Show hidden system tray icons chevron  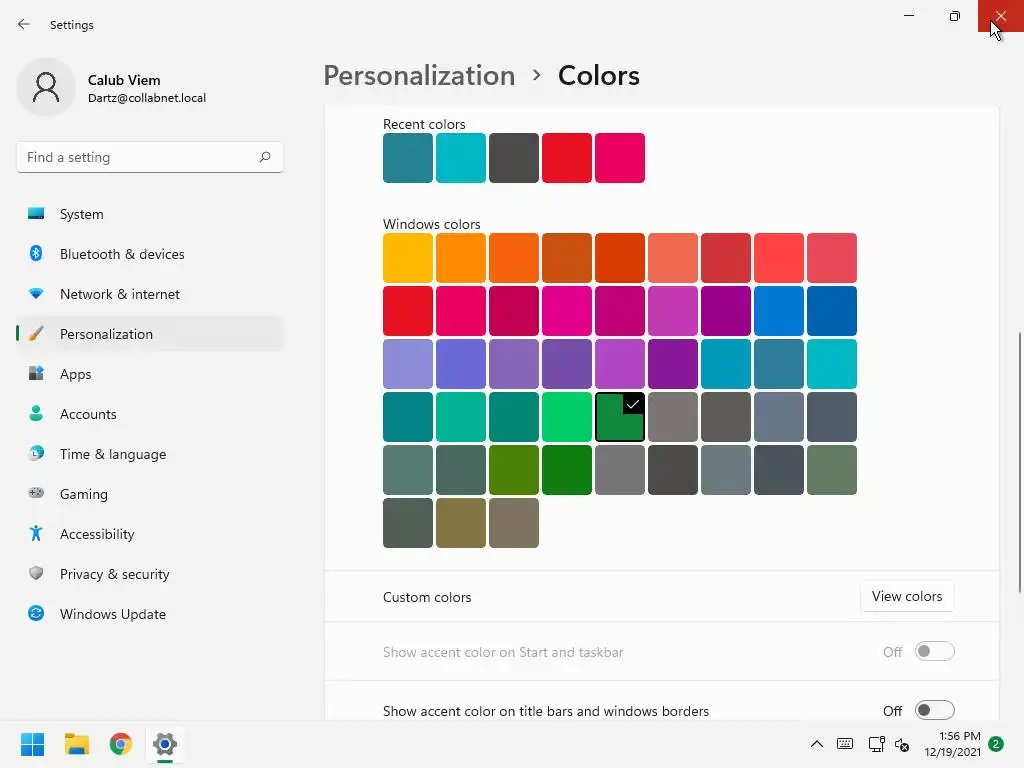tap(816, 744)
